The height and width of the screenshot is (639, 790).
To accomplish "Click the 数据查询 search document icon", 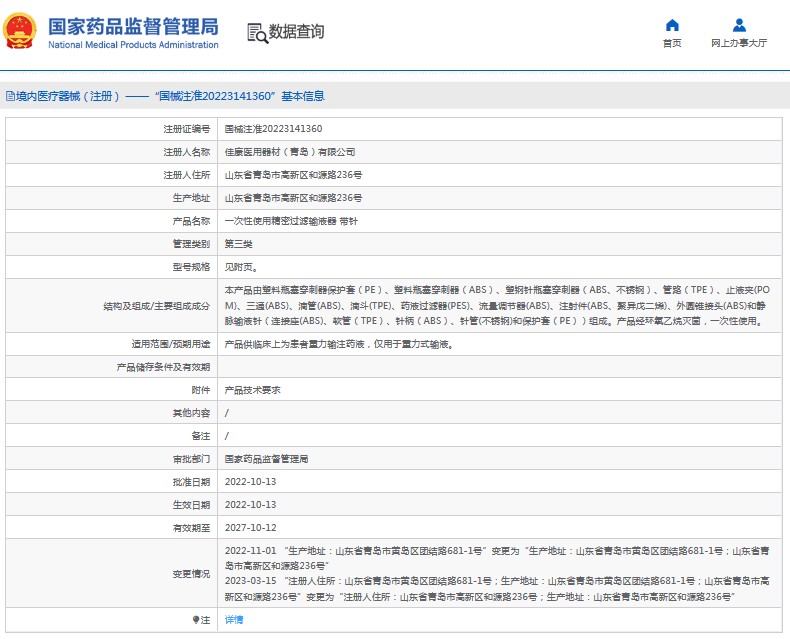I will [x=257, y=33].
